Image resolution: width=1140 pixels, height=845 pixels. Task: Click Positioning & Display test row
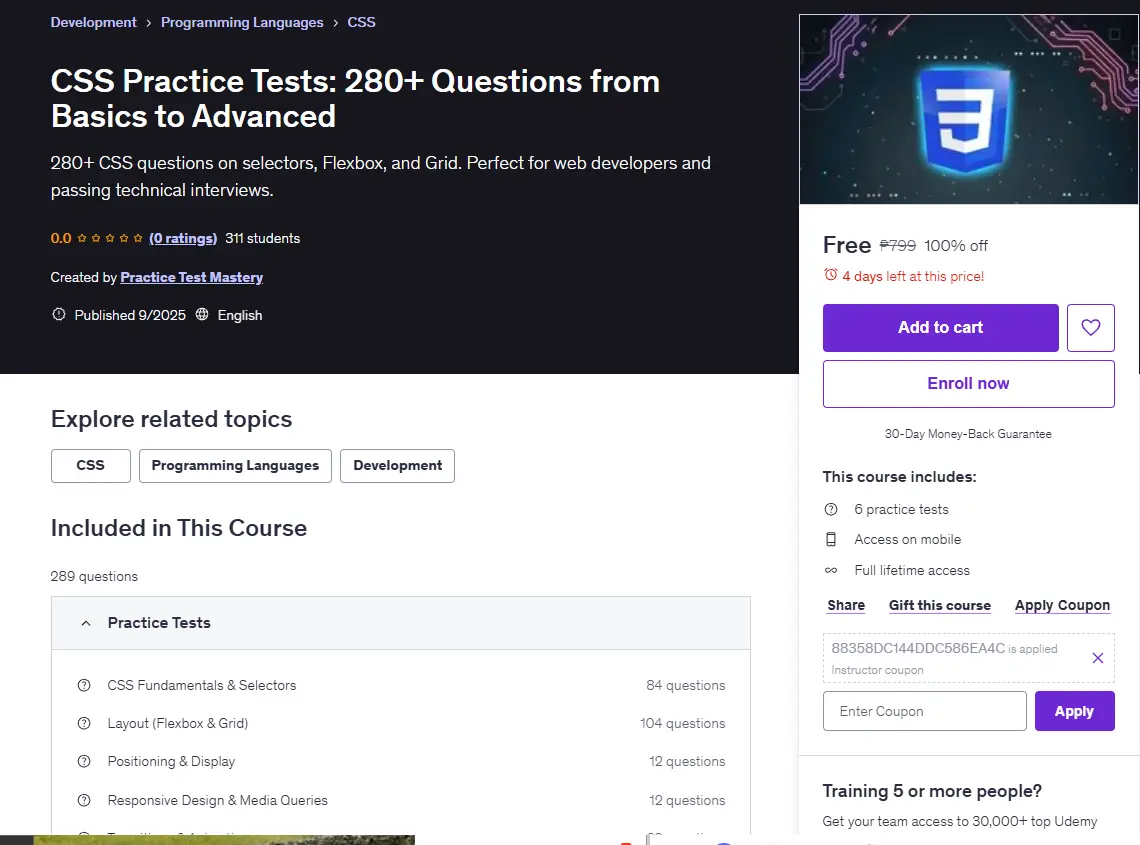click(x=401, y=761)
